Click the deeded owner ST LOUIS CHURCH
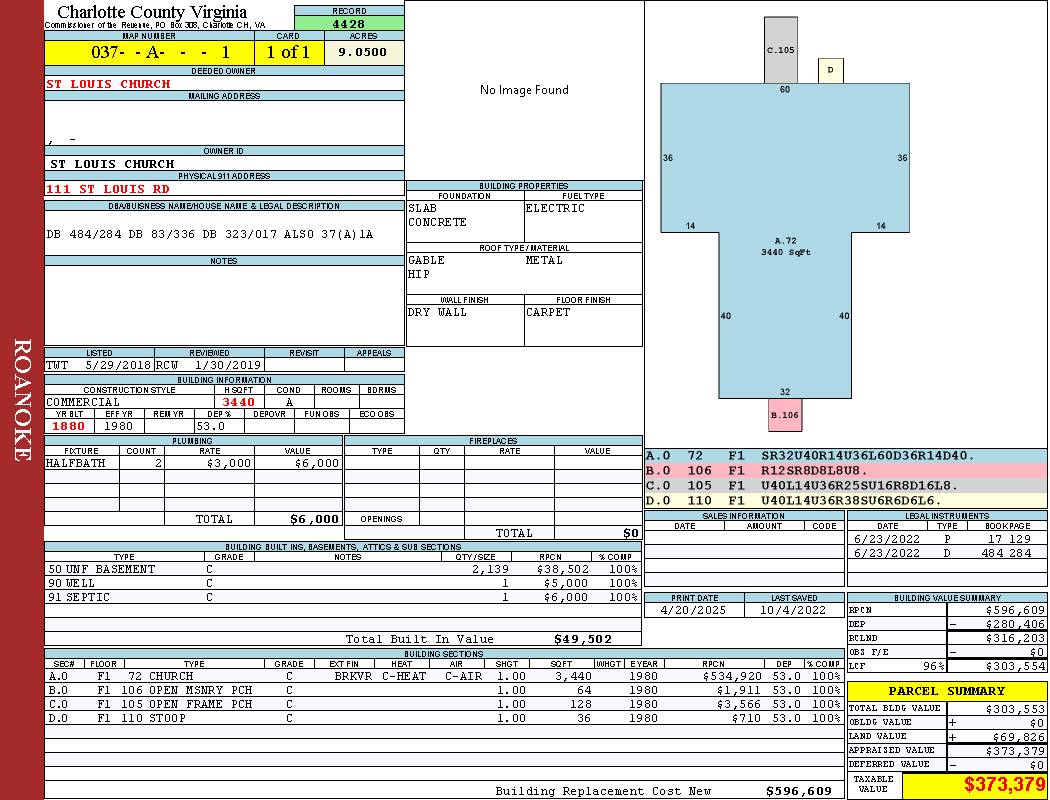 [x=108, y=84]
